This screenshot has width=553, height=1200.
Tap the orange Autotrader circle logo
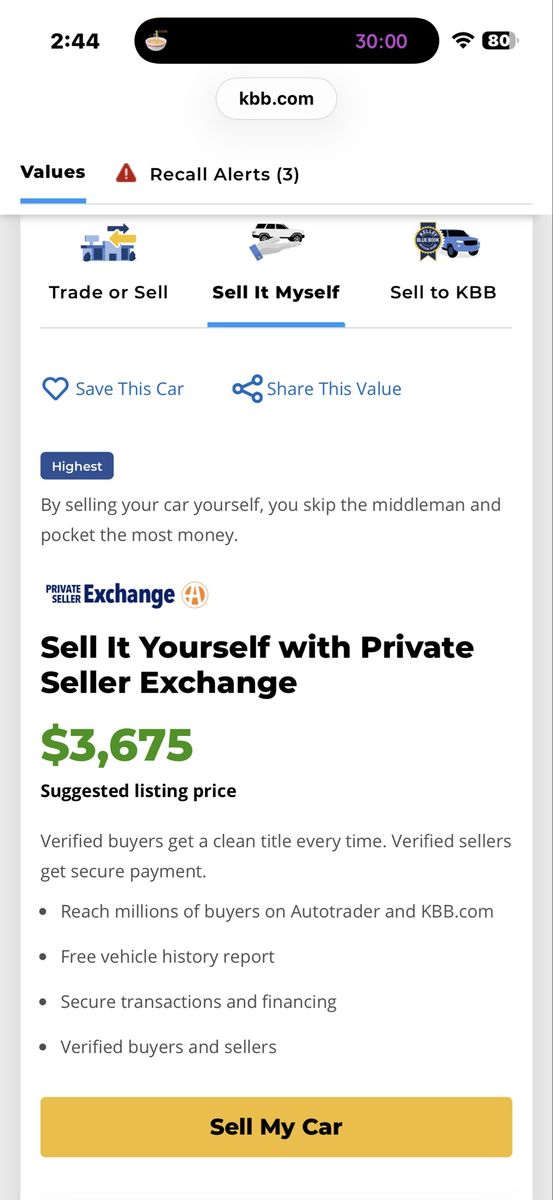[195, 595]
